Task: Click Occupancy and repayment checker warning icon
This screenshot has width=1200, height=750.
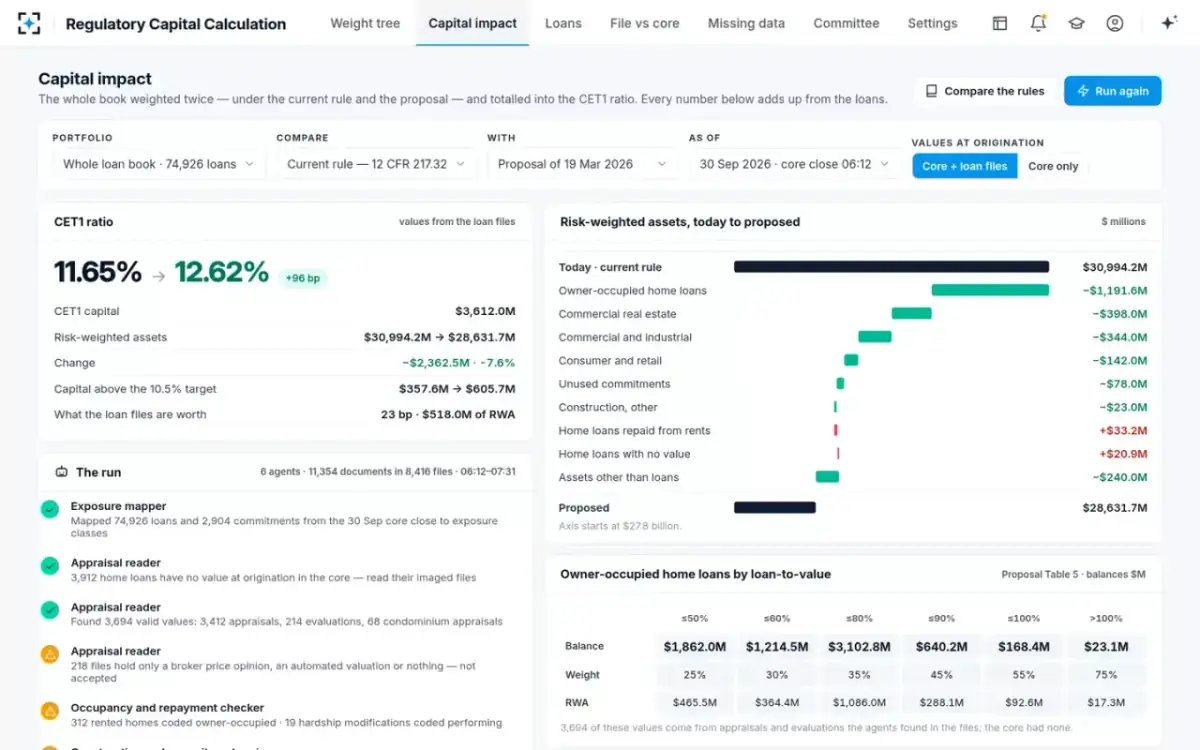Action: point(50,711)
